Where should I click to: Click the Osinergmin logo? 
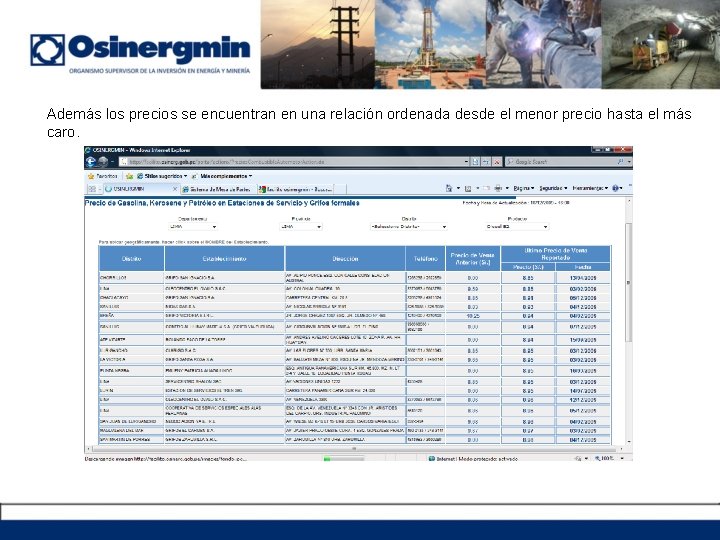(140, 53)
